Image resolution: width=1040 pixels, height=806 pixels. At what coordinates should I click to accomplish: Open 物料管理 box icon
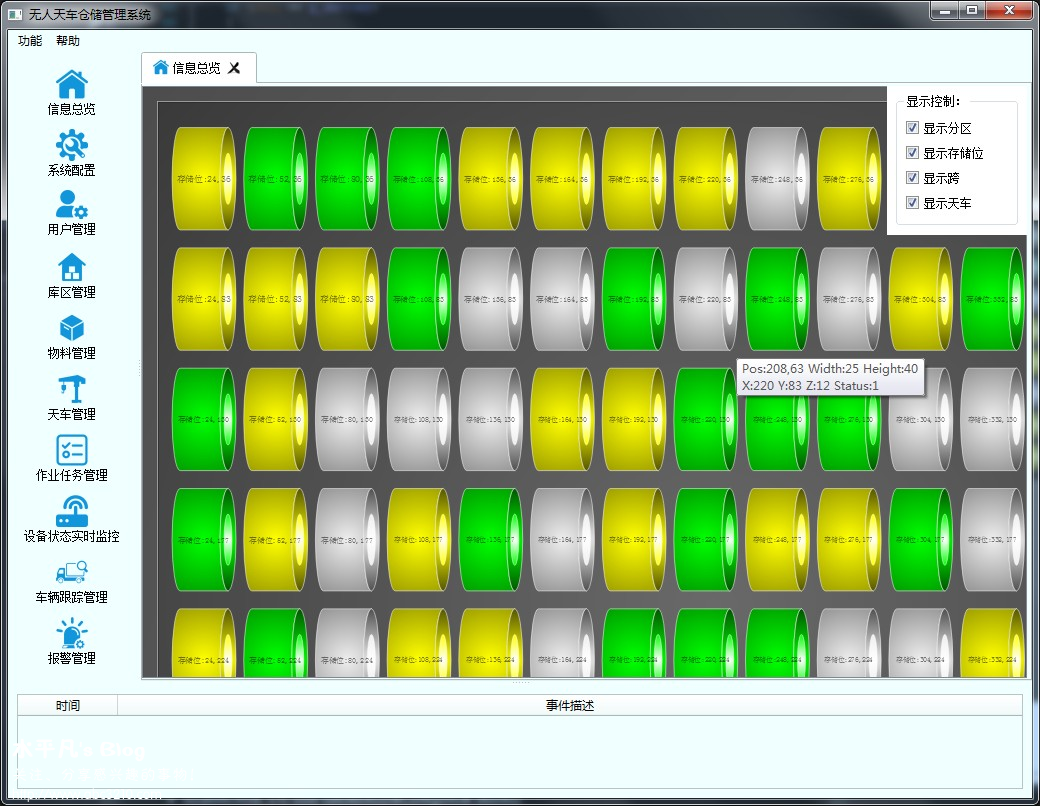[71, 329]
